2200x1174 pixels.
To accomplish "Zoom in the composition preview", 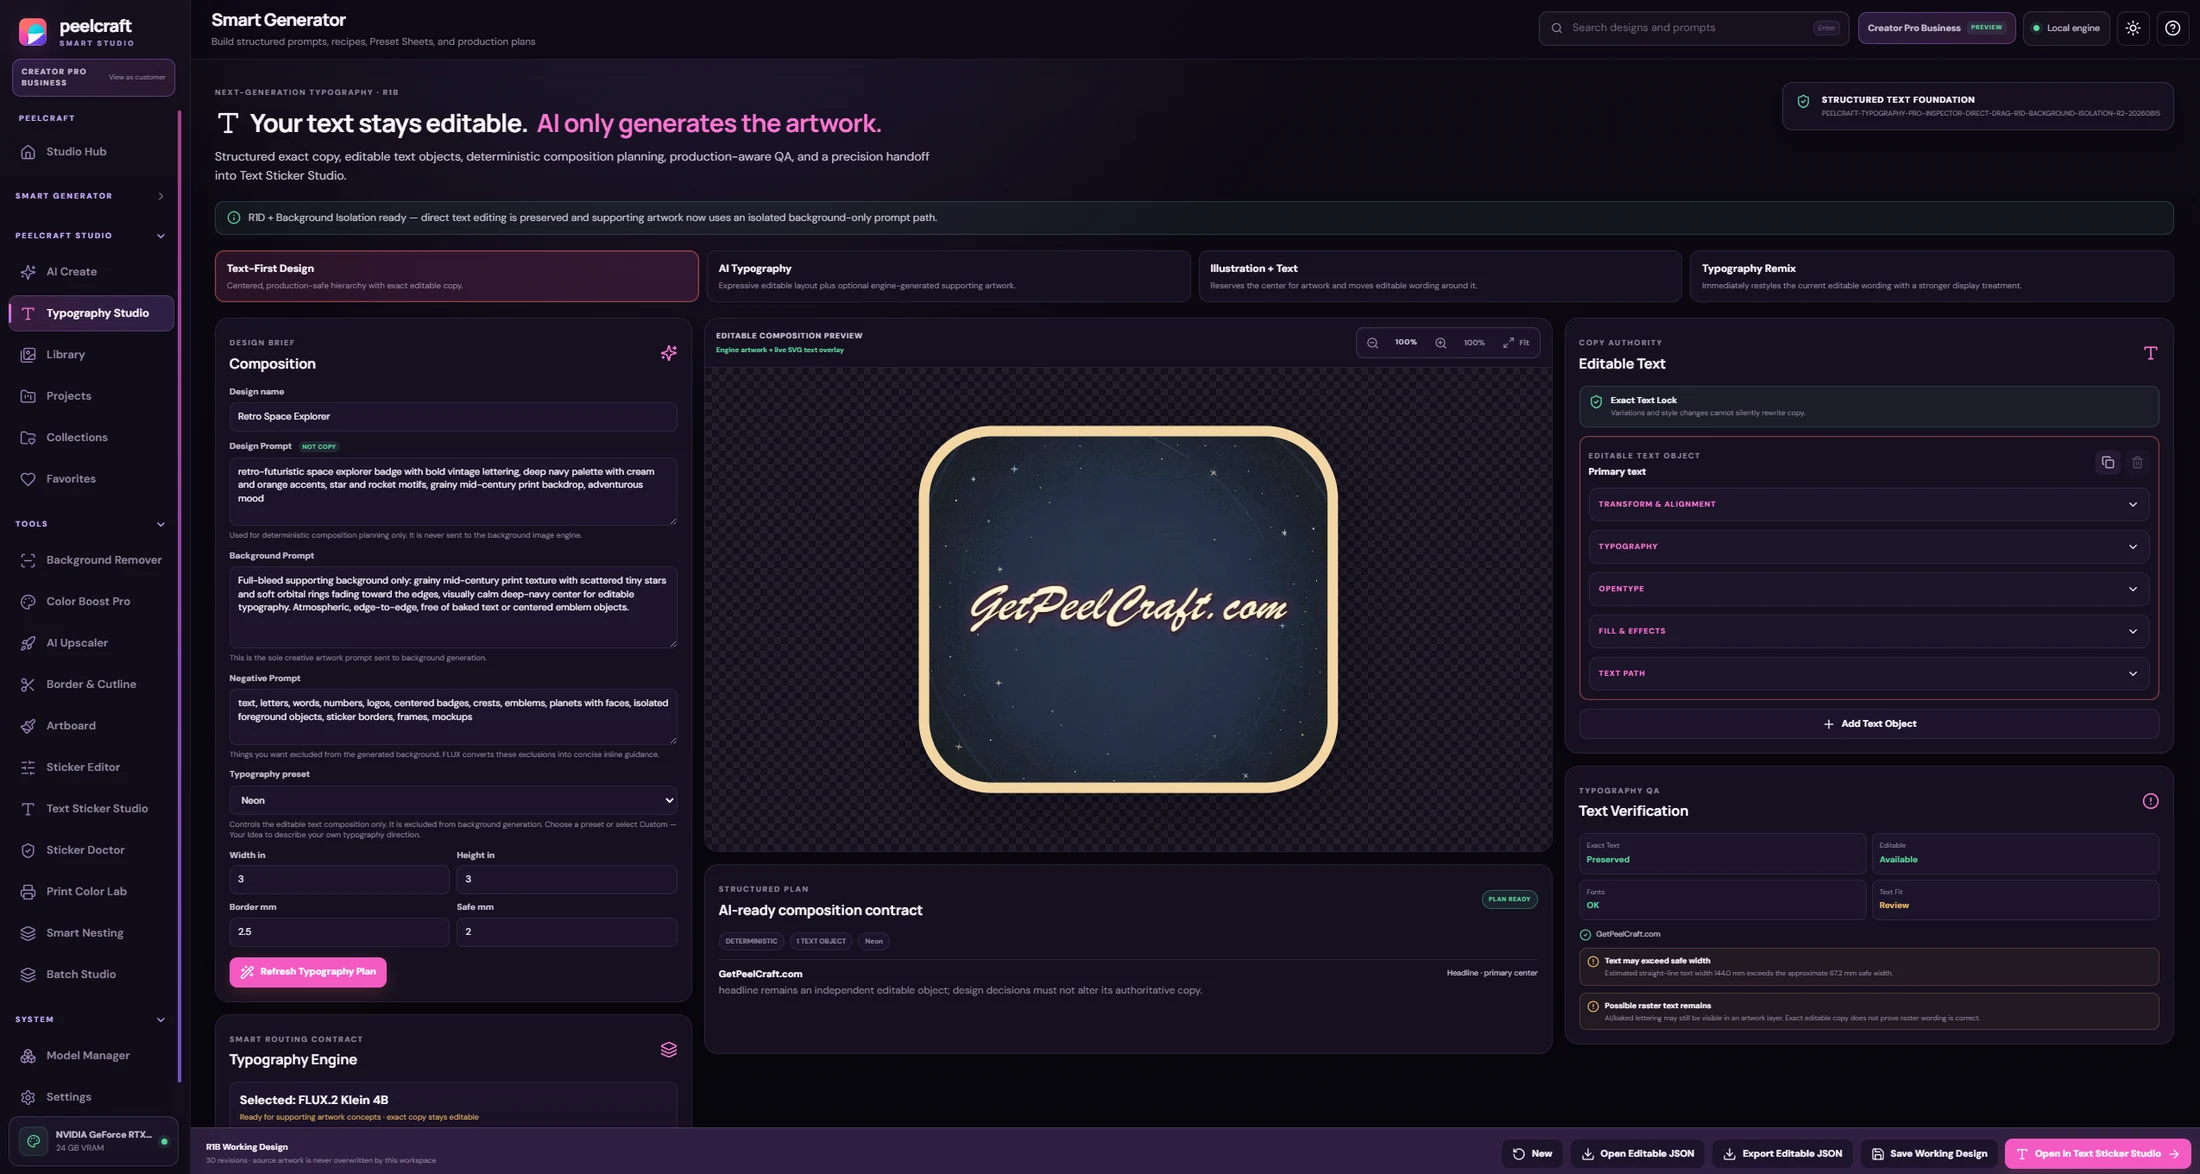I will (1441, 343).
